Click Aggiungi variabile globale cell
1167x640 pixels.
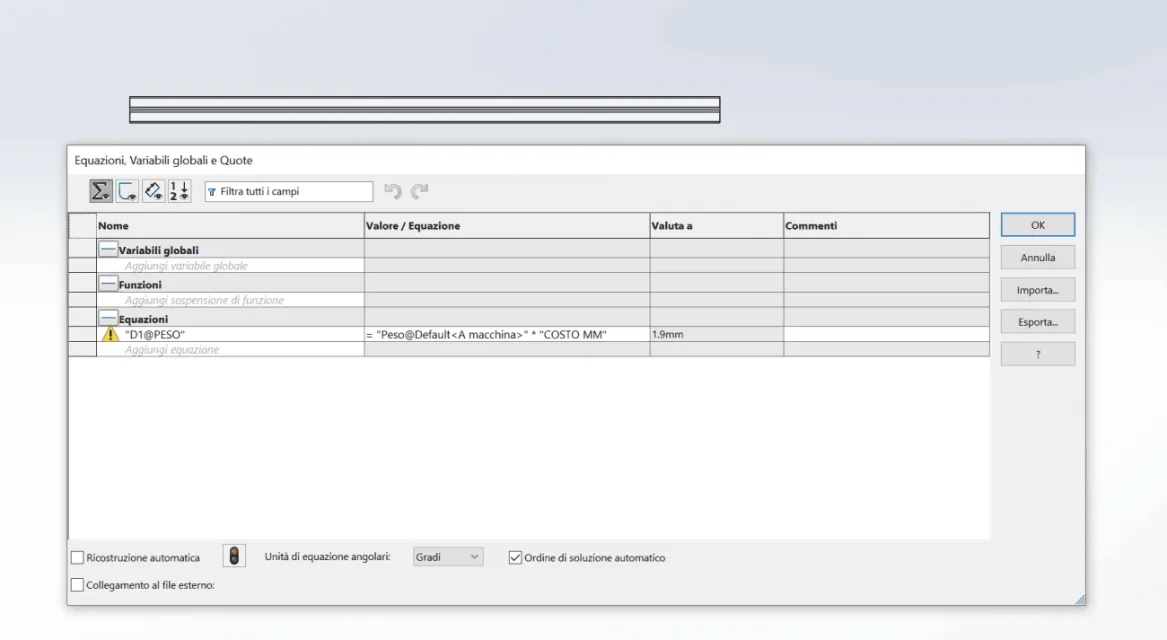230,266
